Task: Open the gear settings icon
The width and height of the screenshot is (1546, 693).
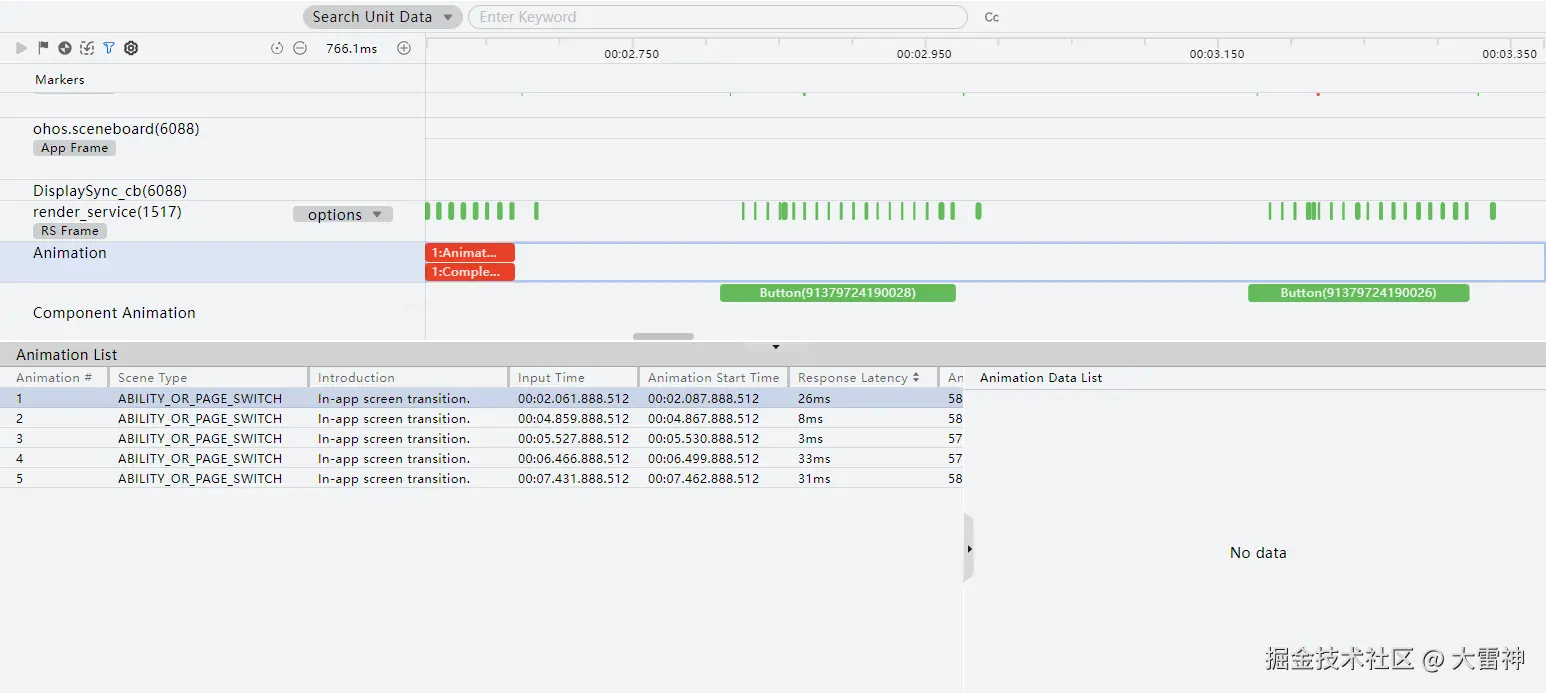Action: coord(131,48)
